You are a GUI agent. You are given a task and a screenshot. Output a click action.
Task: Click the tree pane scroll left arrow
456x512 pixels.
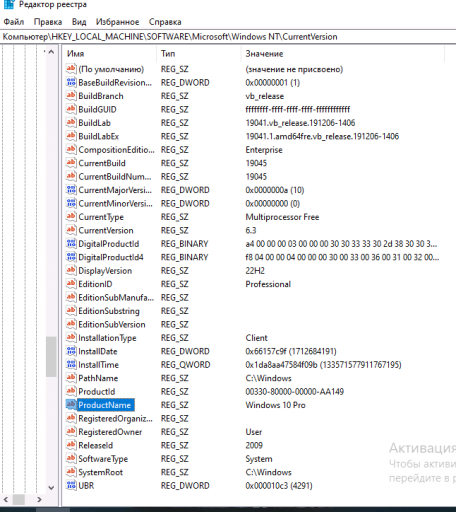pyautogui.click(x=6, y=499)
